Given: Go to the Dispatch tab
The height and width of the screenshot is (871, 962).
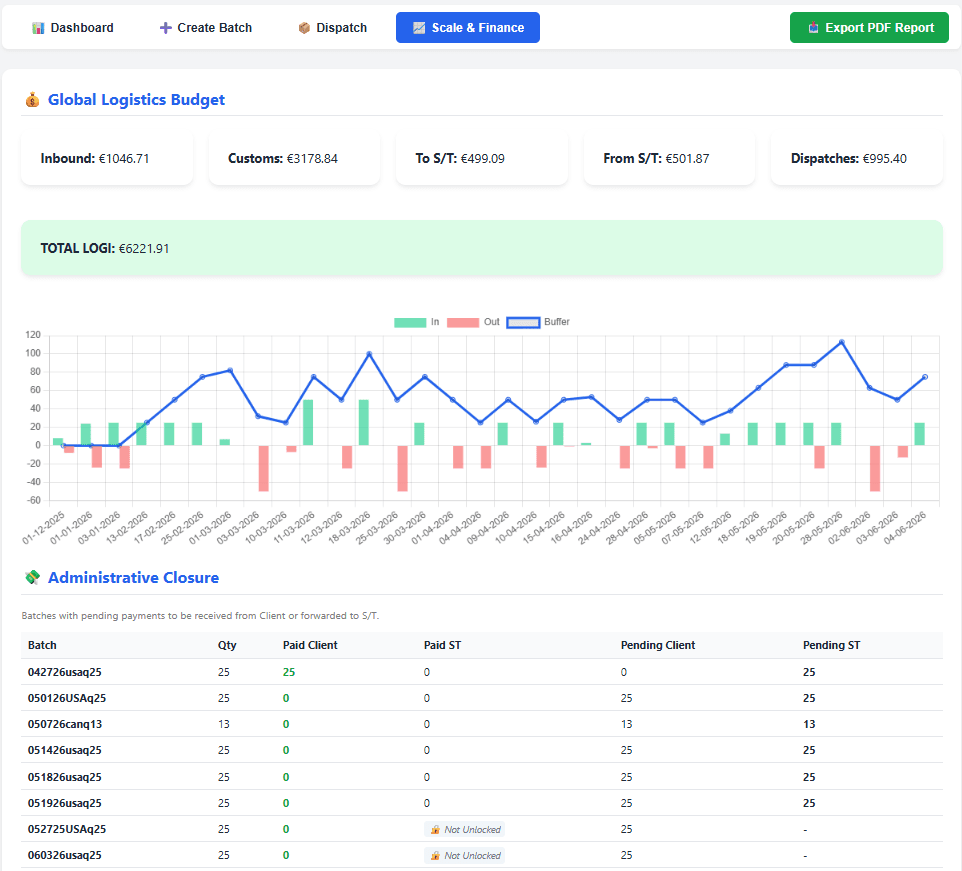Looking at the screenshot, I should (x=333, y=28).
